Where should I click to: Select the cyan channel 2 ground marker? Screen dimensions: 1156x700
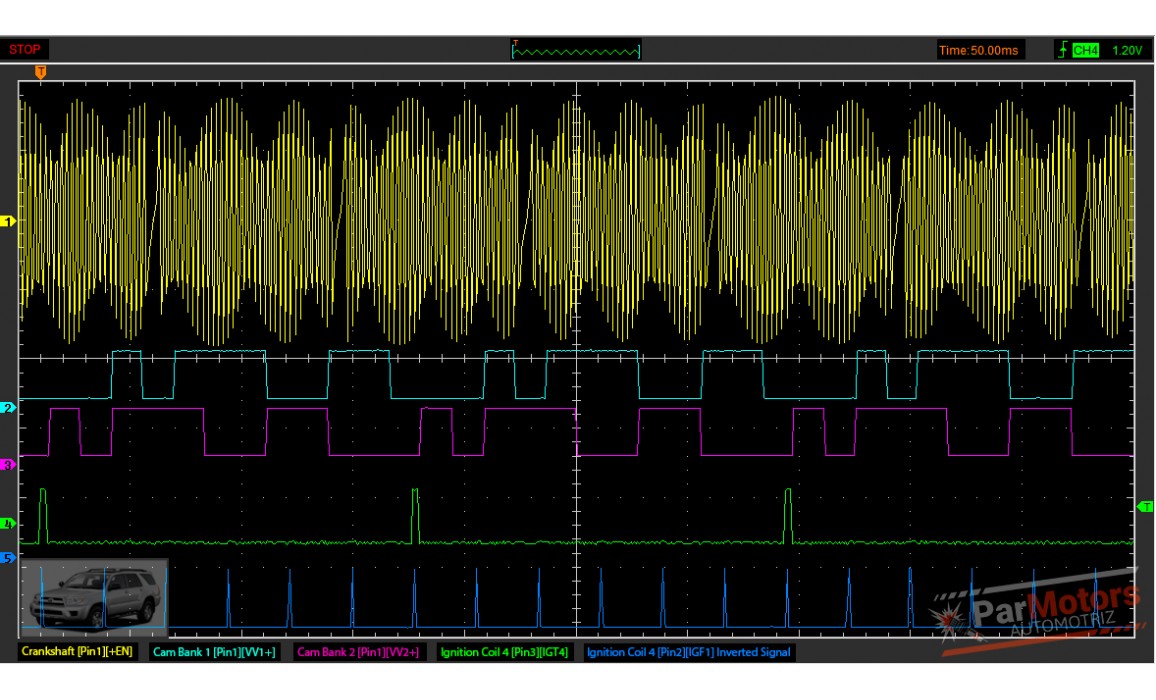pyautogui.click(x=9, y=408)
